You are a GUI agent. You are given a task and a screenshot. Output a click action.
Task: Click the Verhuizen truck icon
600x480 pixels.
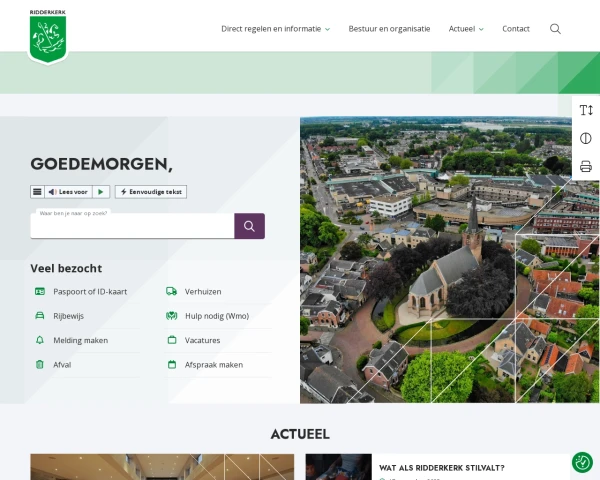coord(172,291)
